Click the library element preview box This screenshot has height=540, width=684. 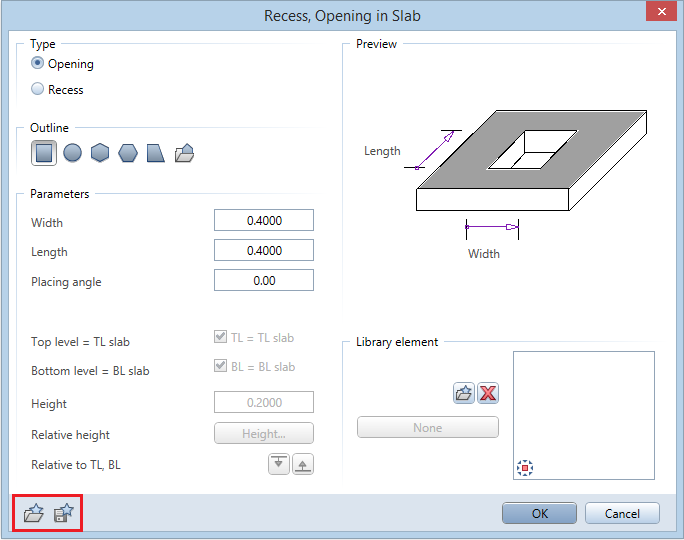point(584,415)
